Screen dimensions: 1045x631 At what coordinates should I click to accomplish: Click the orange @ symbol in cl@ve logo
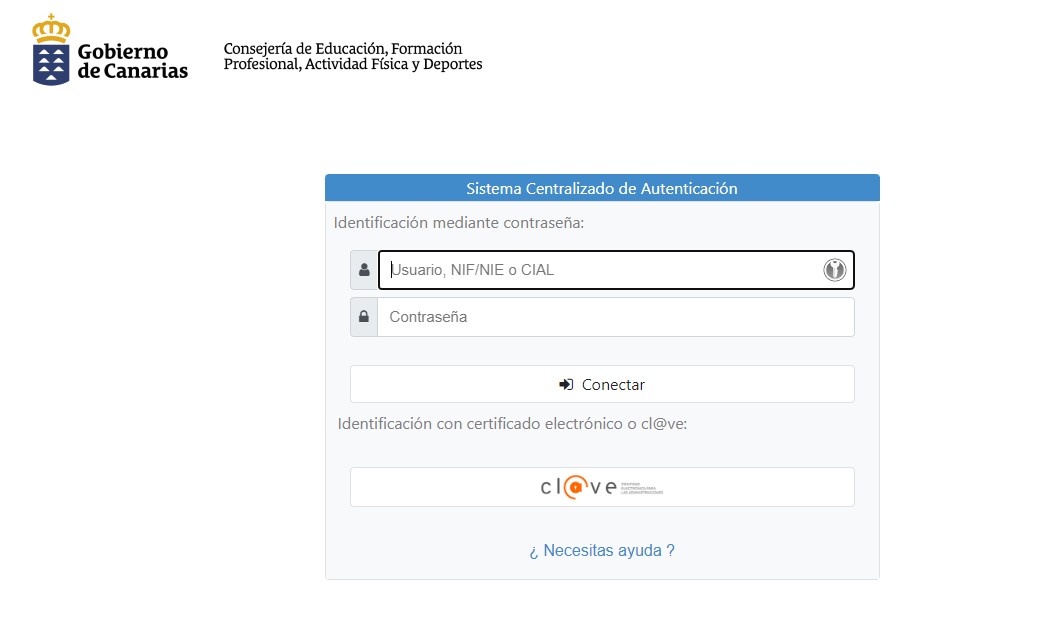click(576, 488)
